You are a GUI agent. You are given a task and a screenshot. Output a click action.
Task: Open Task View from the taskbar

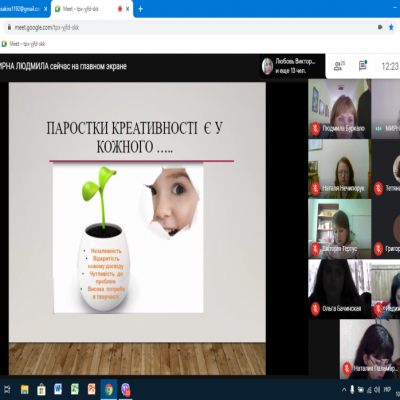click(x=7, y=389)
